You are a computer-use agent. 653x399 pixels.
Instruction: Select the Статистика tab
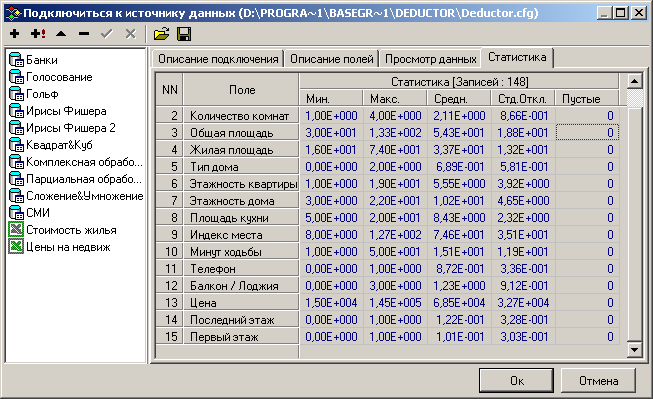[x=517, y=57]
